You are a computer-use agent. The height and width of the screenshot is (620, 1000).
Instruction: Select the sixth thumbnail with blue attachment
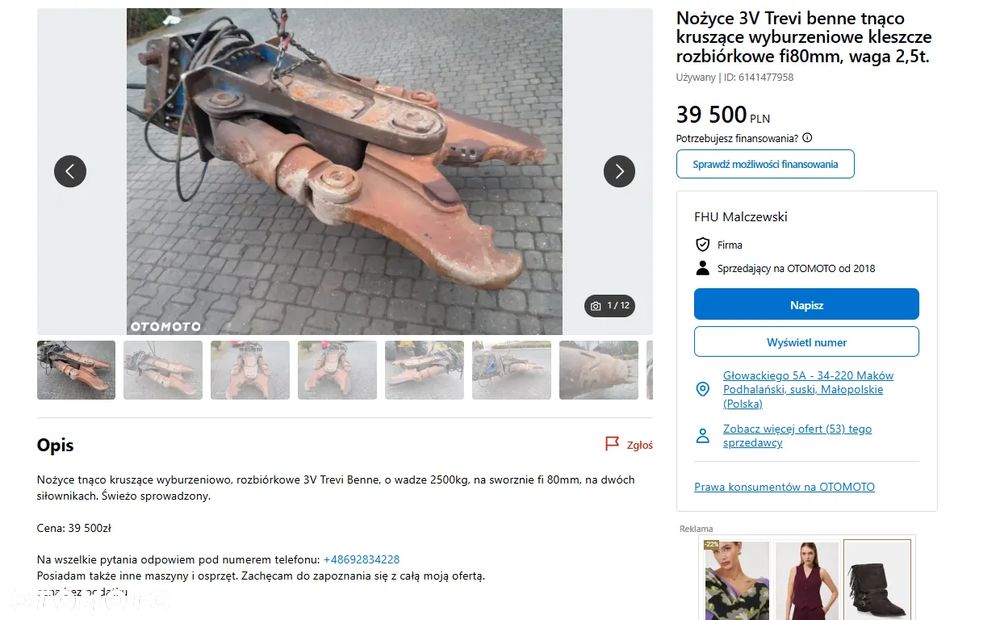coord(511,370)
